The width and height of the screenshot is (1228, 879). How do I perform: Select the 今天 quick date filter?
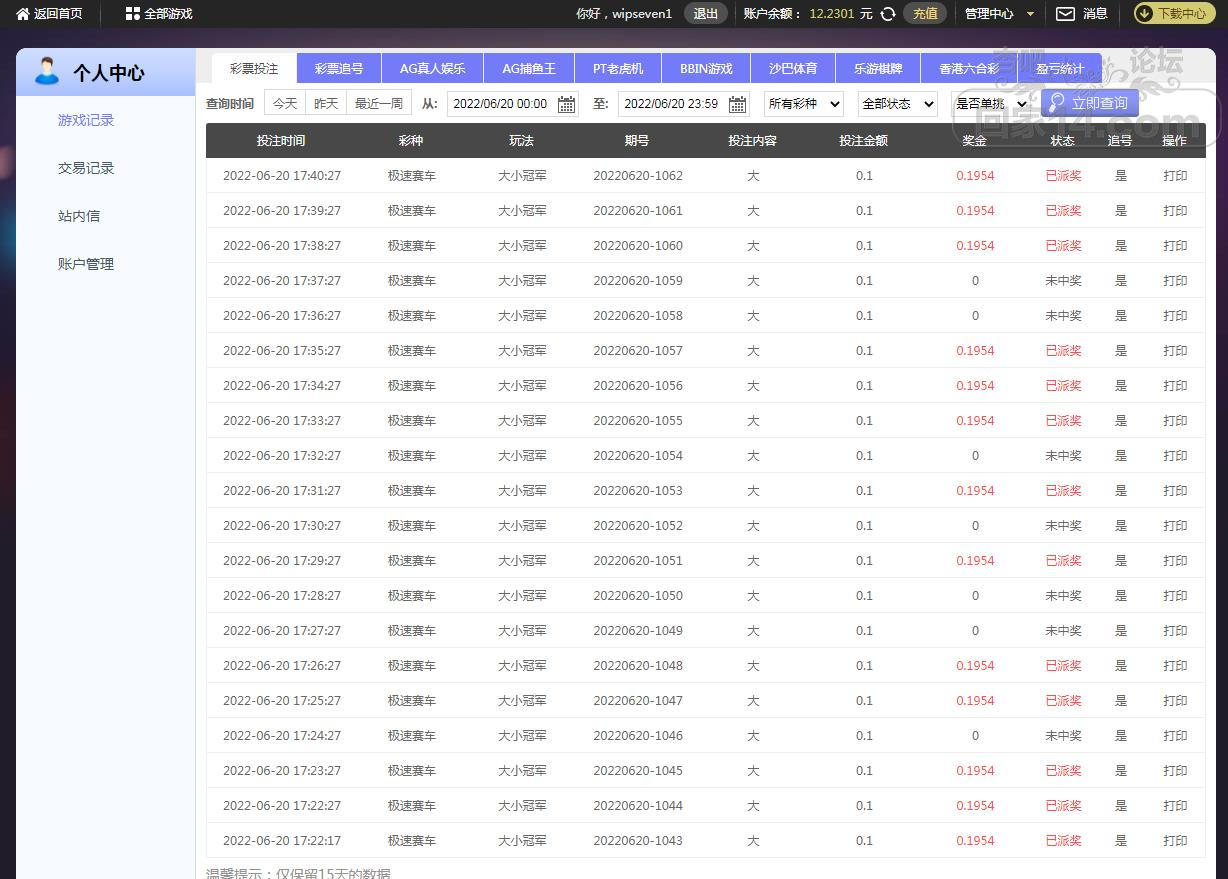[x=285, y=104]
